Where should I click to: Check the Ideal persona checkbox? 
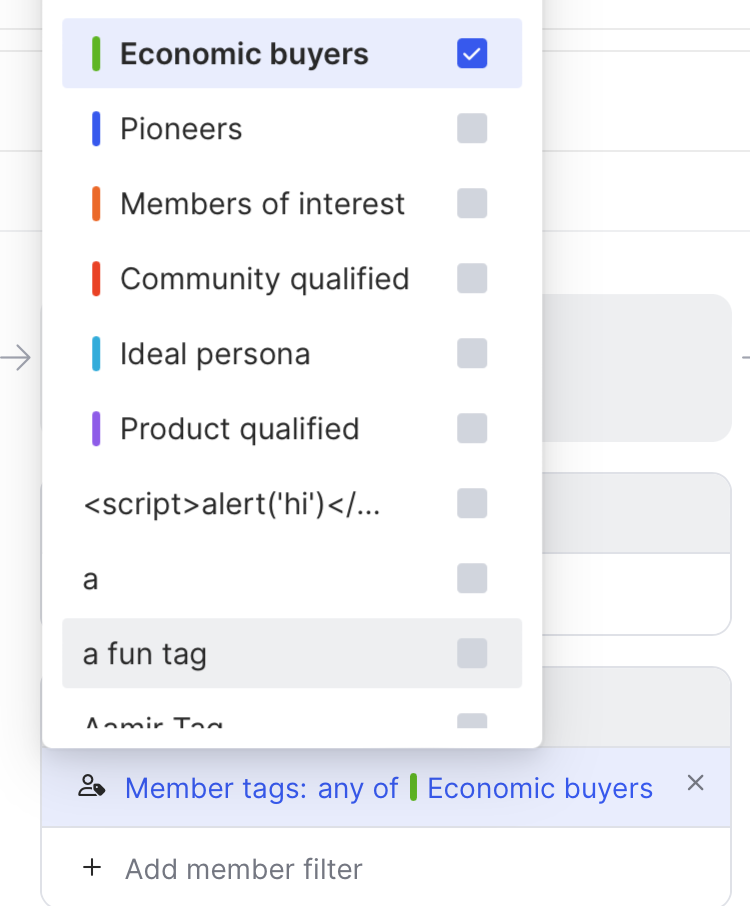pos(472,354)
